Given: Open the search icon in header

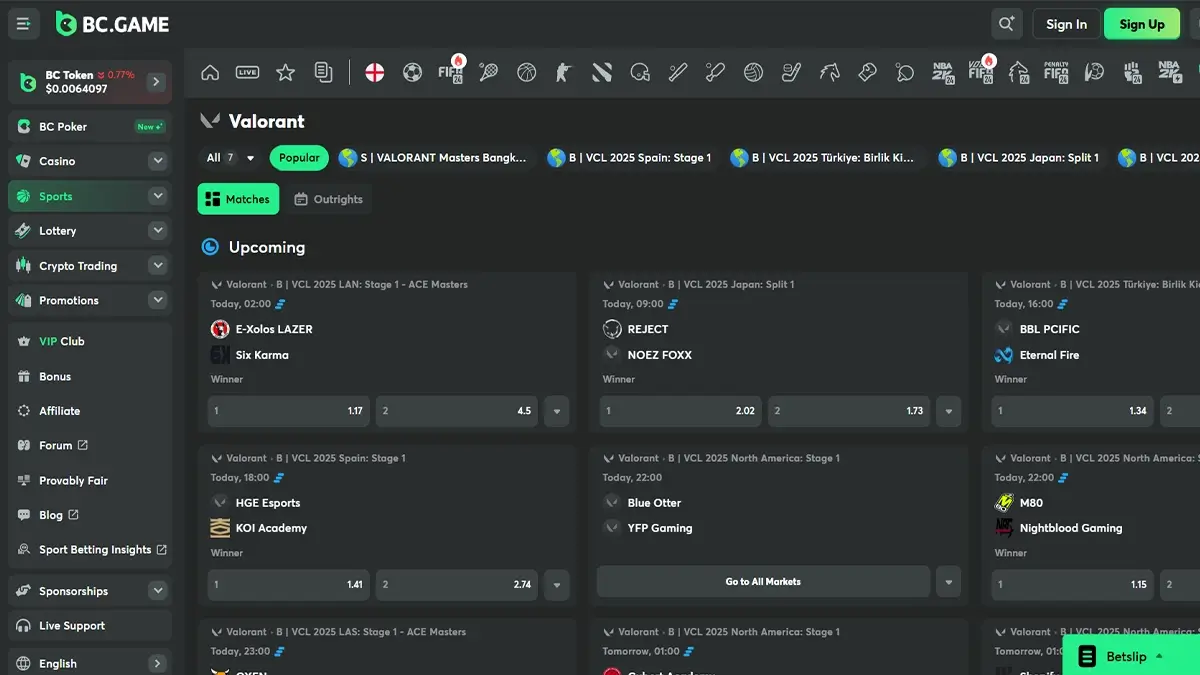Looking at the screenshot, I should [1006, 24].
